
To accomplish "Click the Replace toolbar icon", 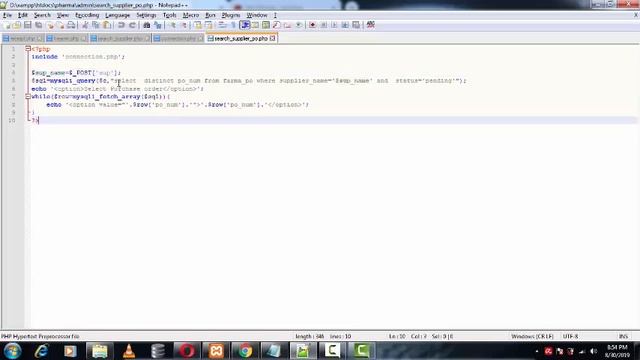I will click(x=158, y=25).
